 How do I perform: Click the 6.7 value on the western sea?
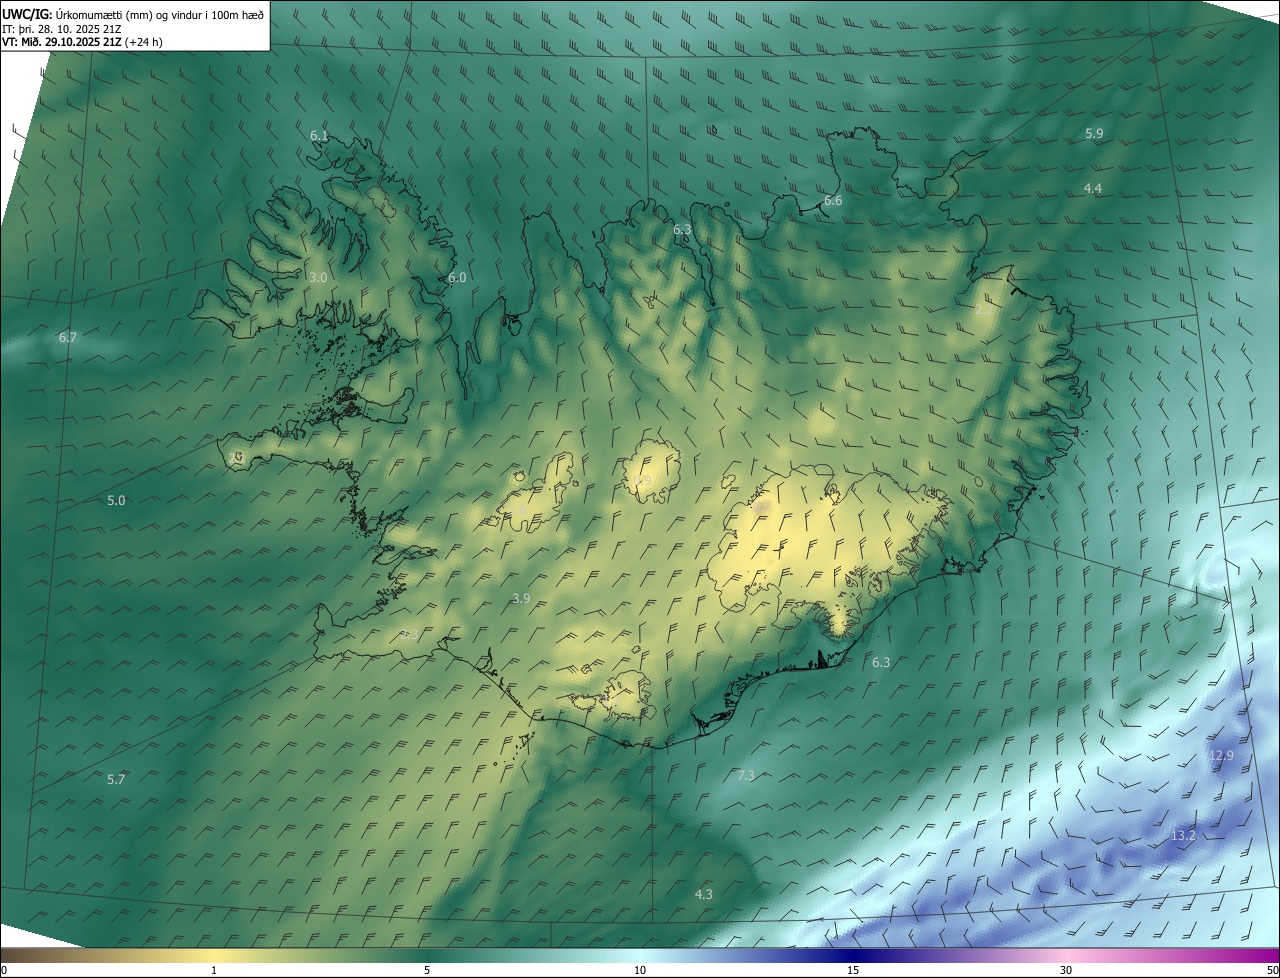(68, 338)
